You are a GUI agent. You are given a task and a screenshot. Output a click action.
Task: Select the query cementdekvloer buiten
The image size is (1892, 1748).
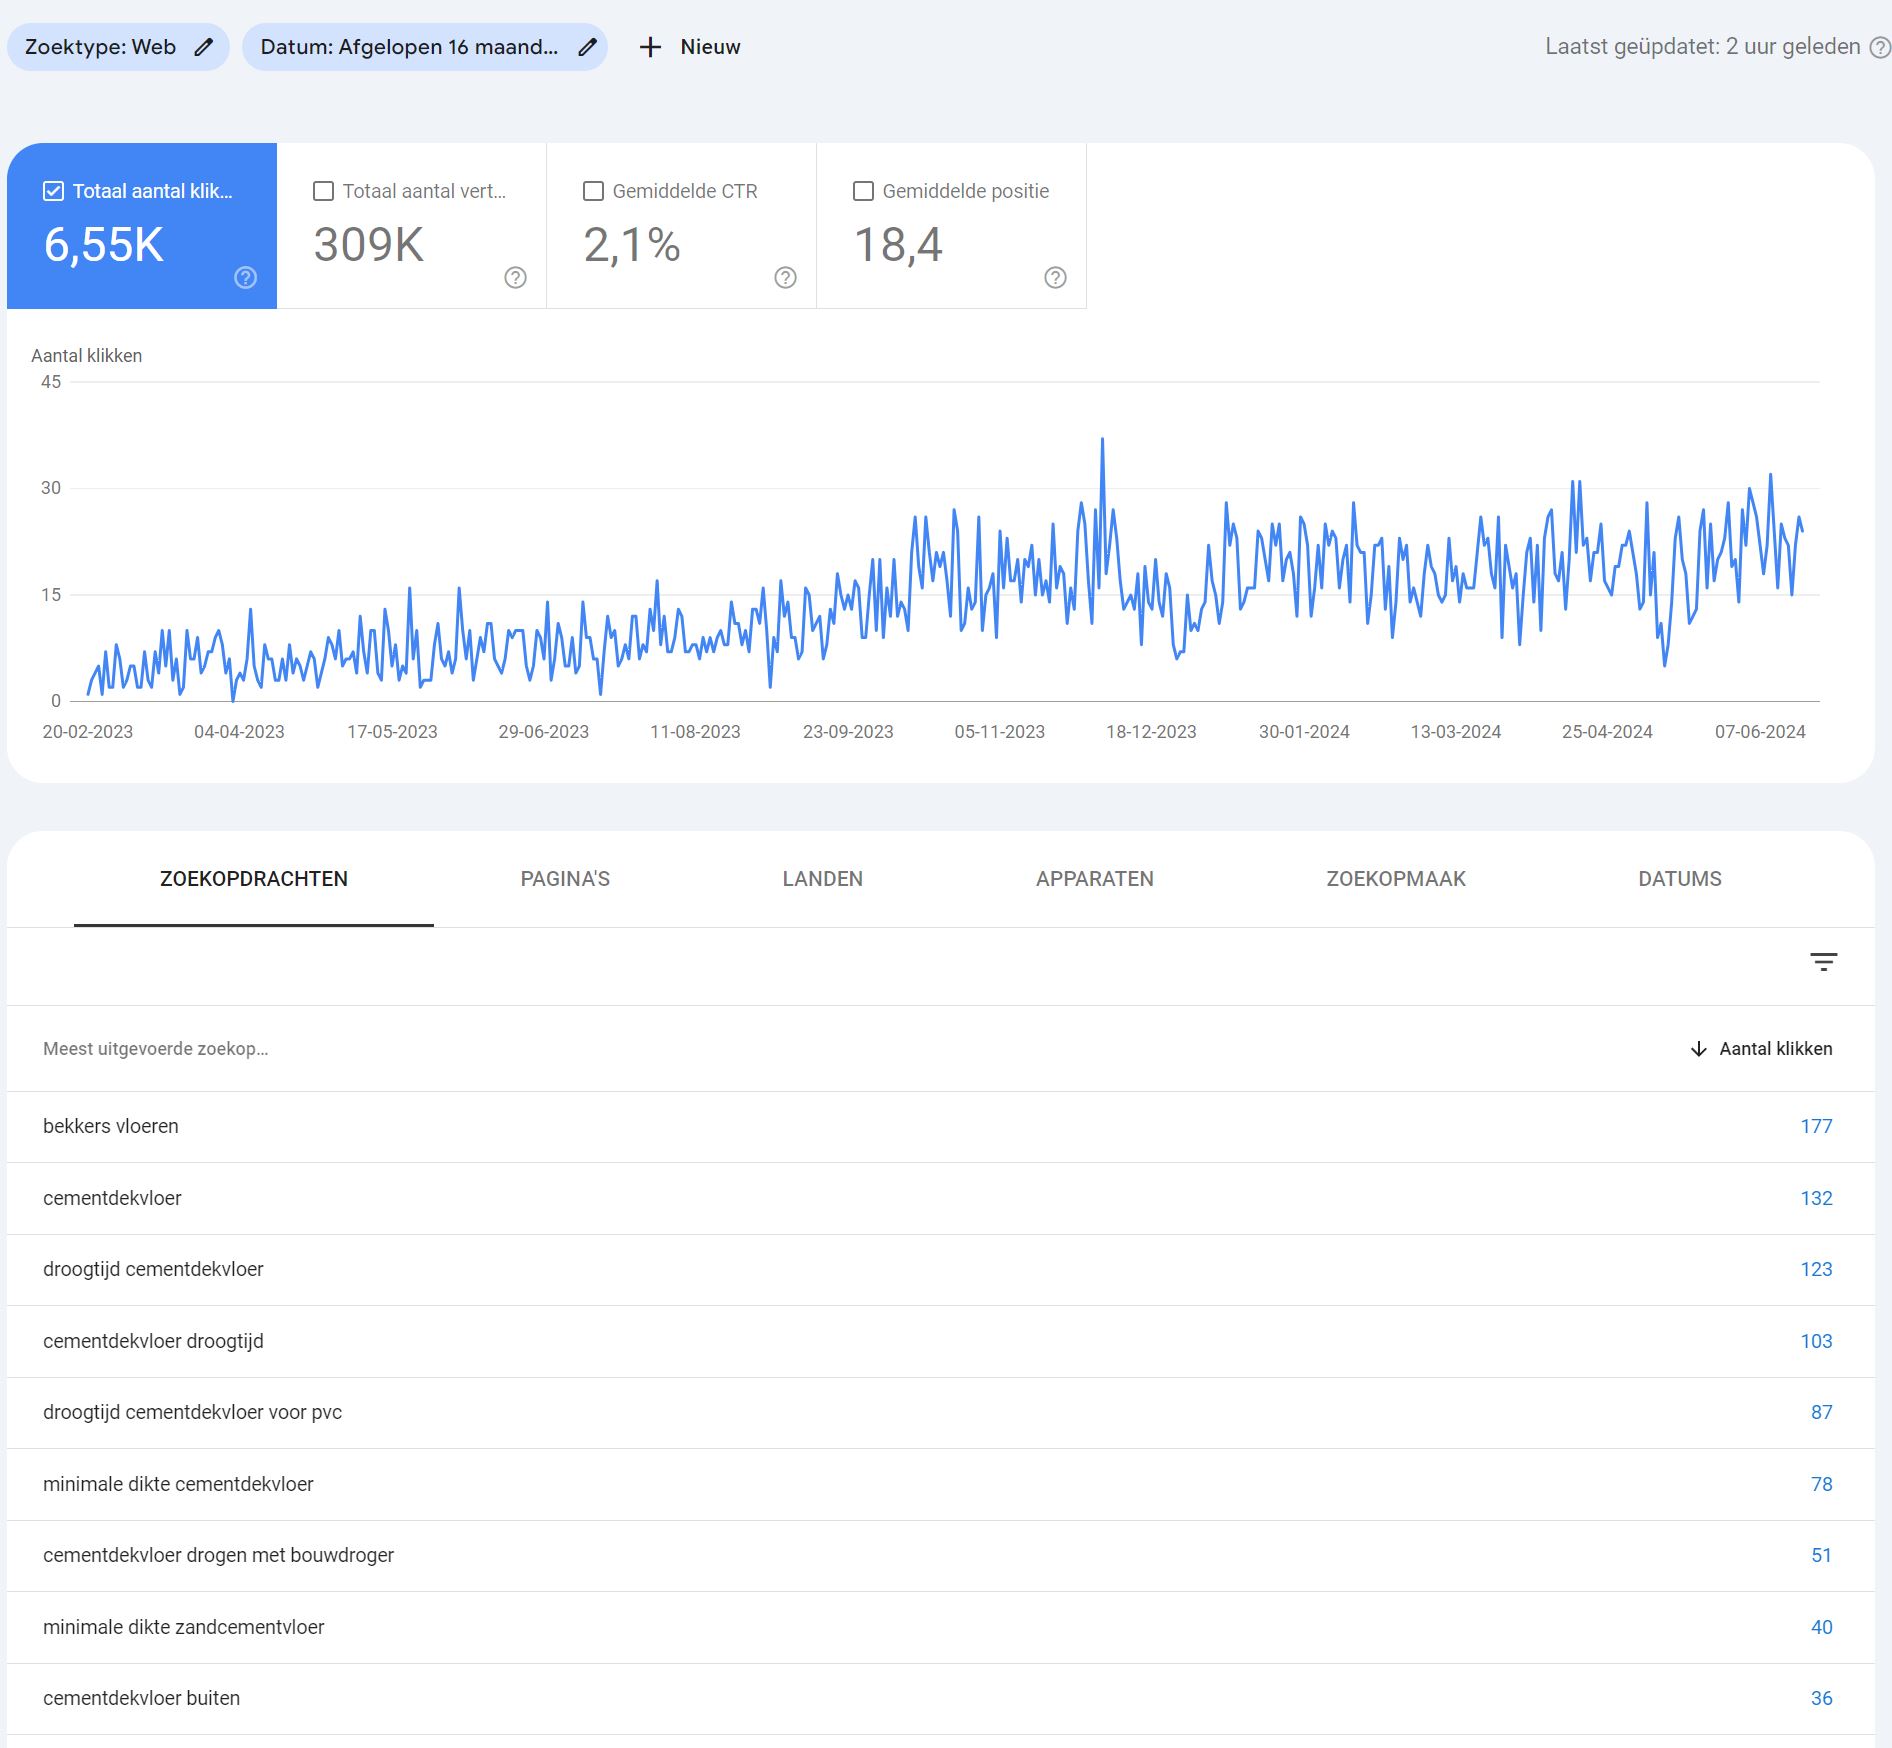click(x=940, y=1699)
